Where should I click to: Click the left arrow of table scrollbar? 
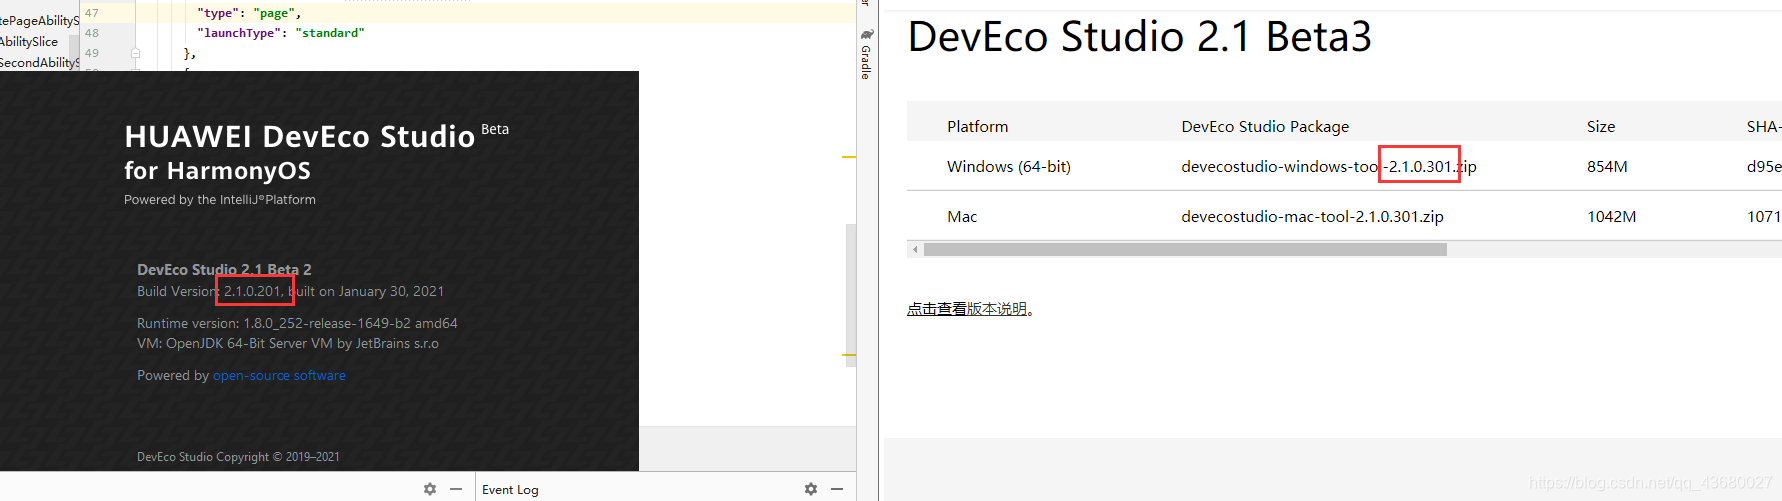click(x=914, y=249)
